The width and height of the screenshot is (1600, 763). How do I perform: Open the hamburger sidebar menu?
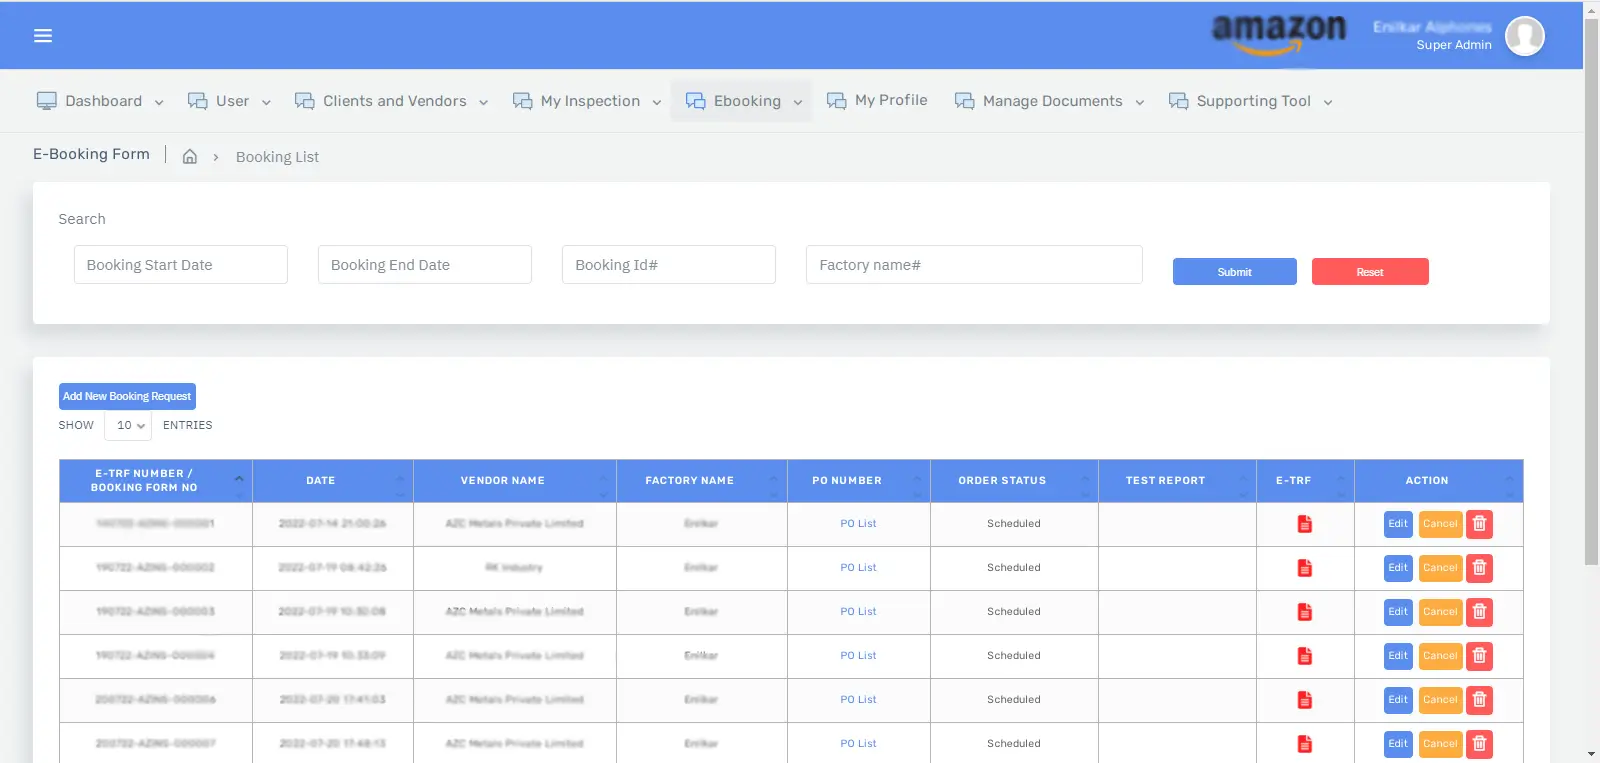(43, 36)
